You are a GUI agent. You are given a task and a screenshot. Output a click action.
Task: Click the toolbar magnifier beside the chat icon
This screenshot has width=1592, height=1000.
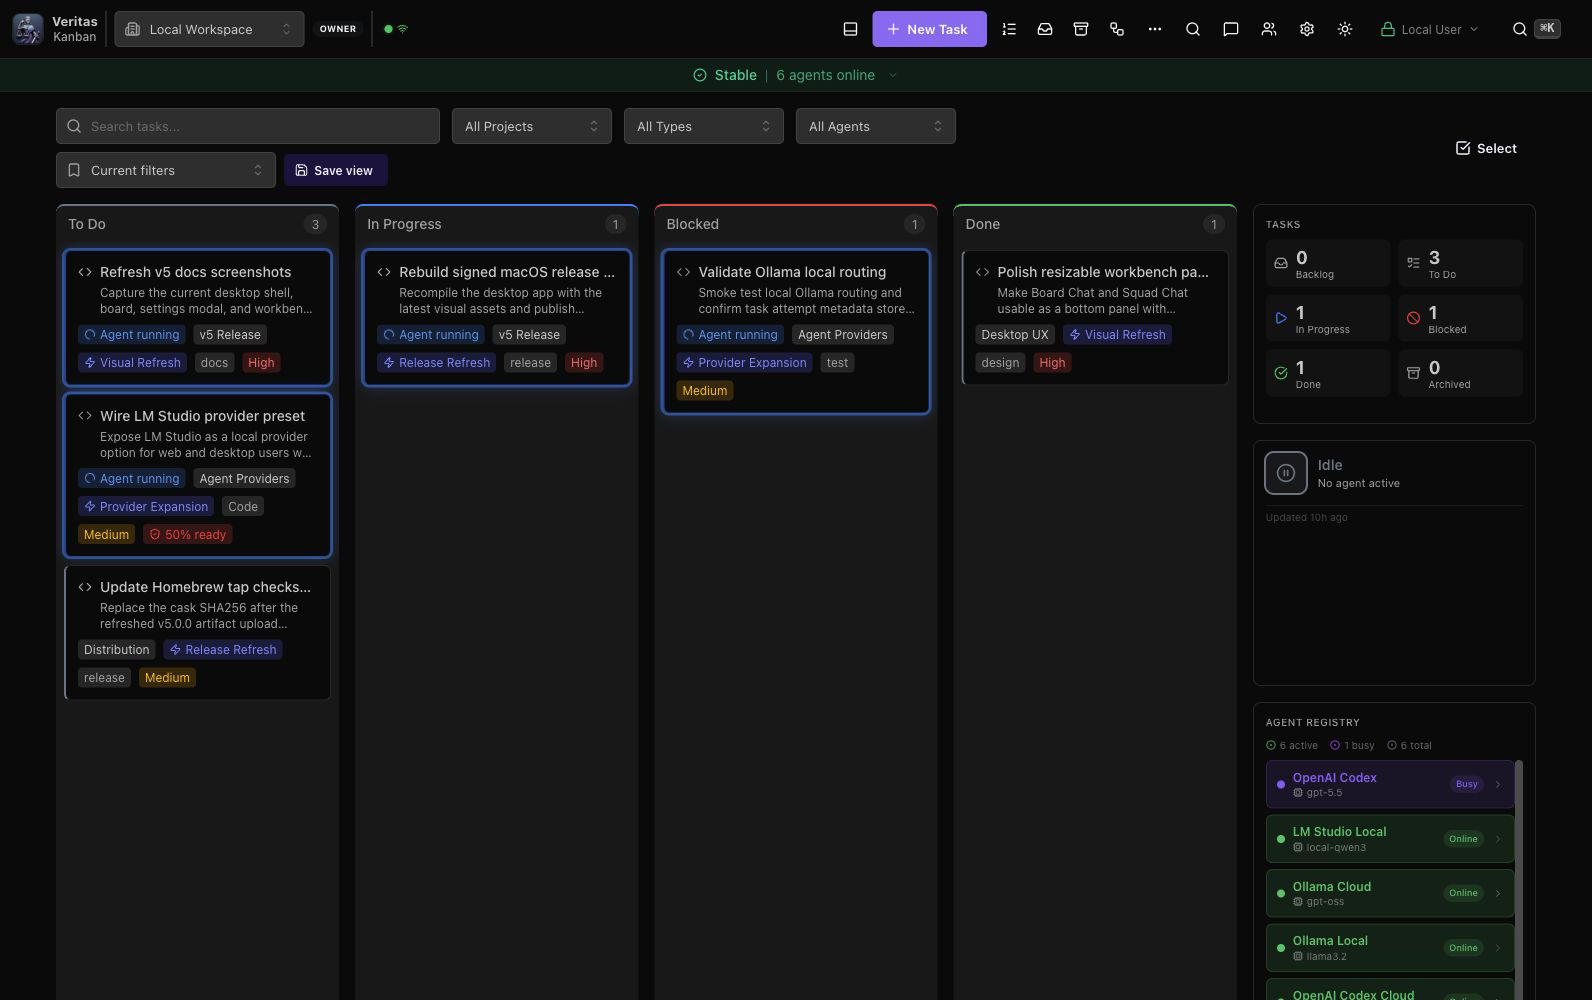pyautogui.click(x=1193, y=29)
